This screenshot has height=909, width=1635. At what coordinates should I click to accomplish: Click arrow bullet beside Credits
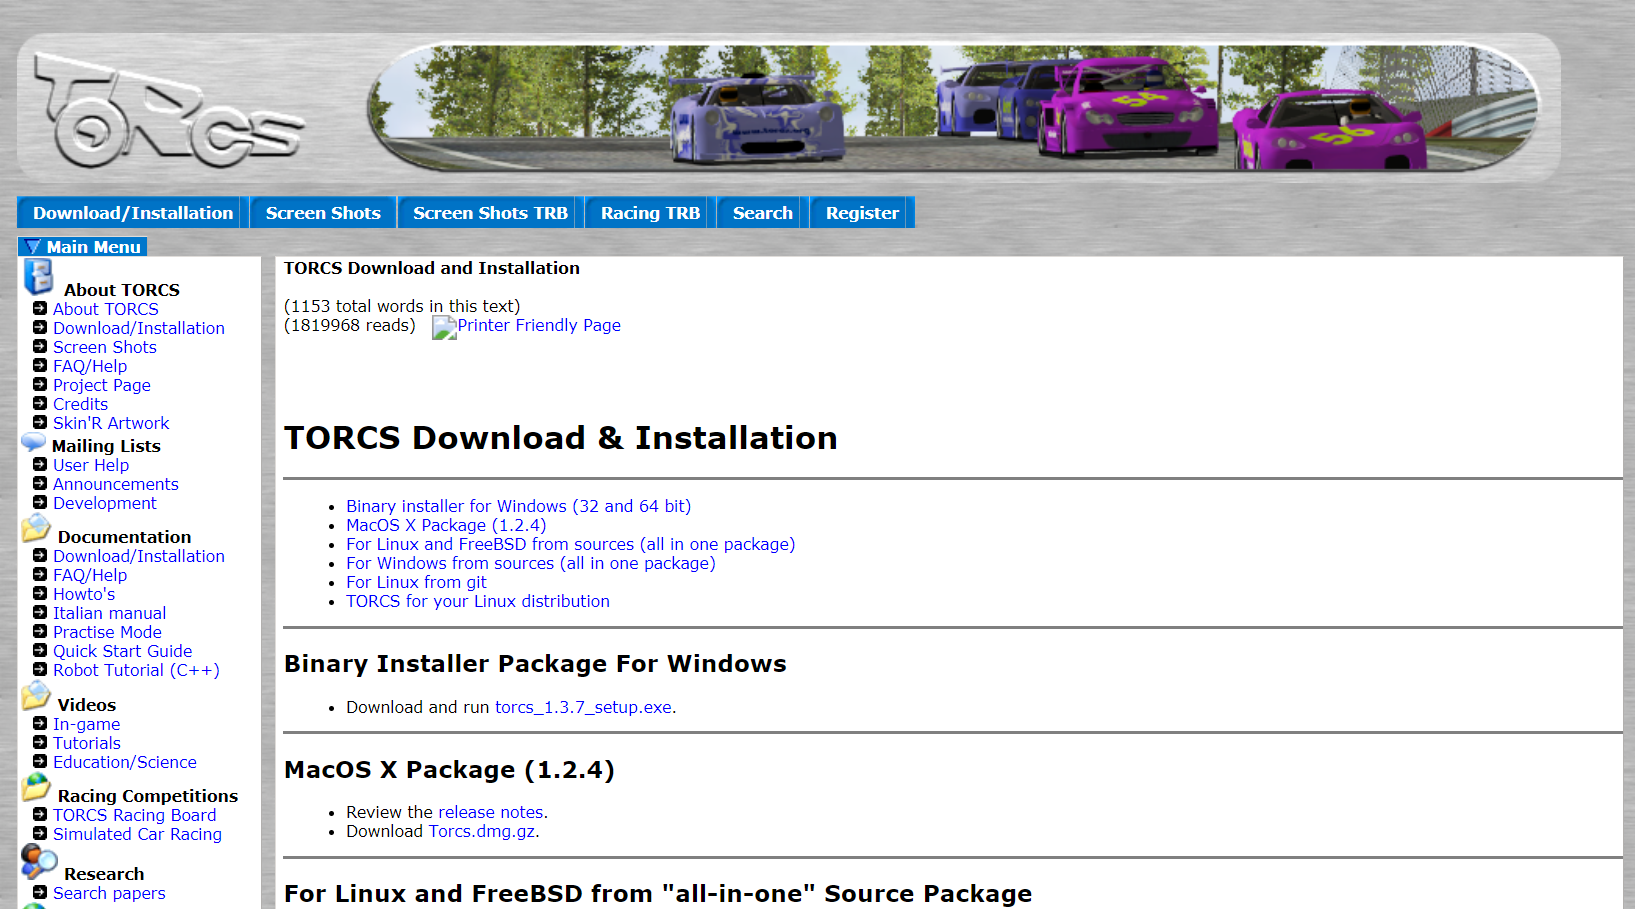tap(40, 403)
